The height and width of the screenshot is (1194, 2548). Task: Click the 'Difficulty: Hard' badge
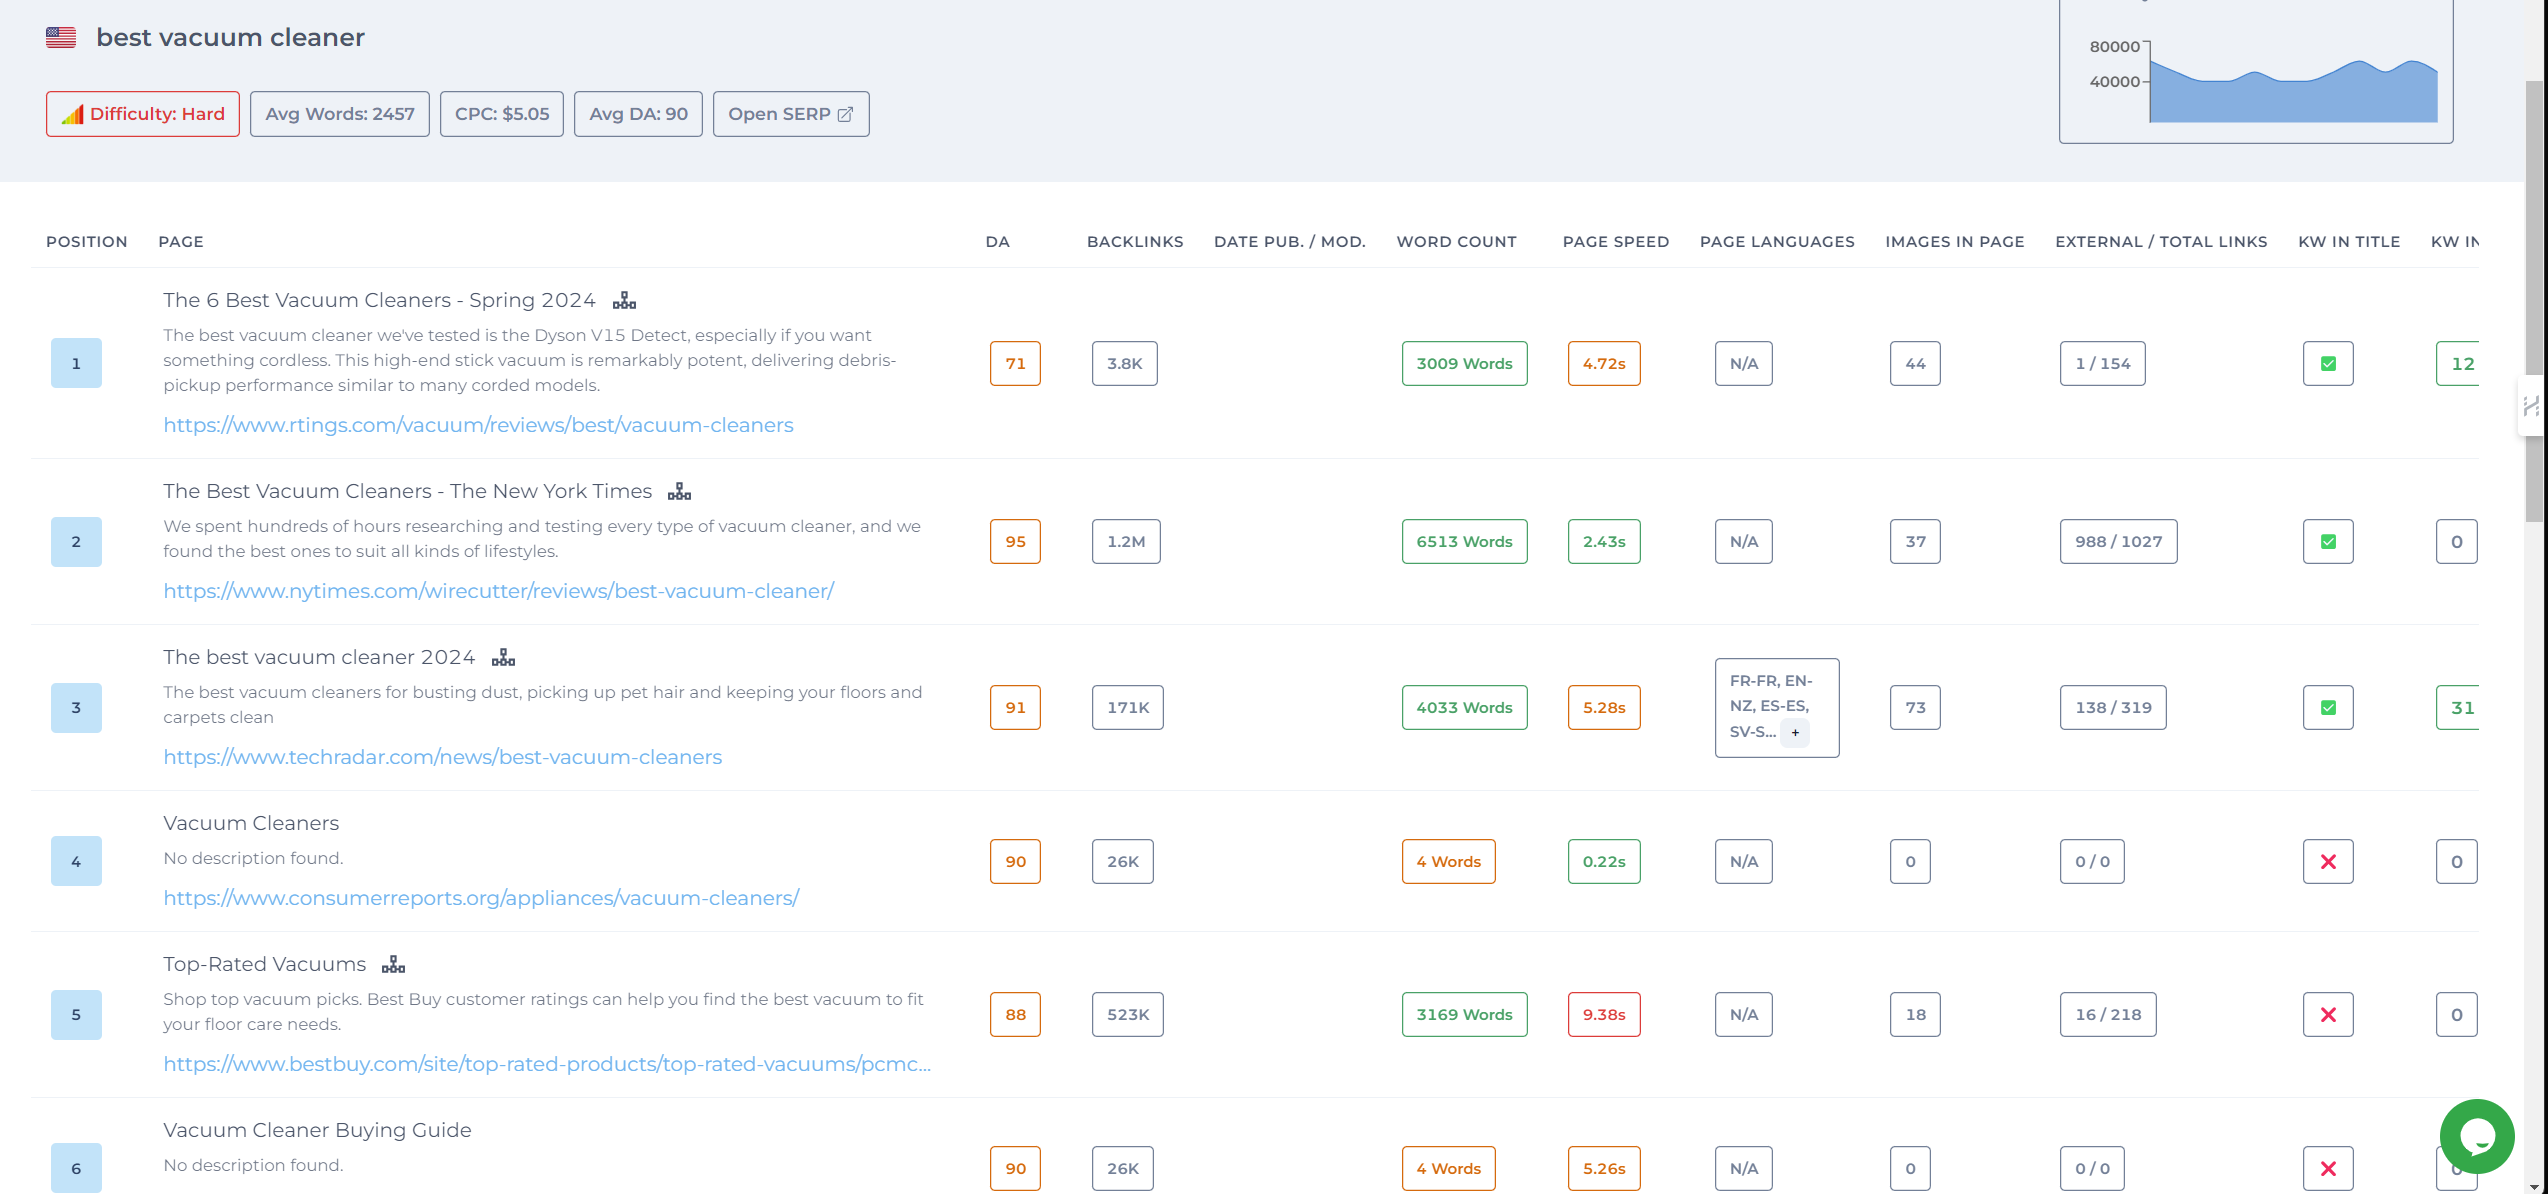(x=142, y=113)
